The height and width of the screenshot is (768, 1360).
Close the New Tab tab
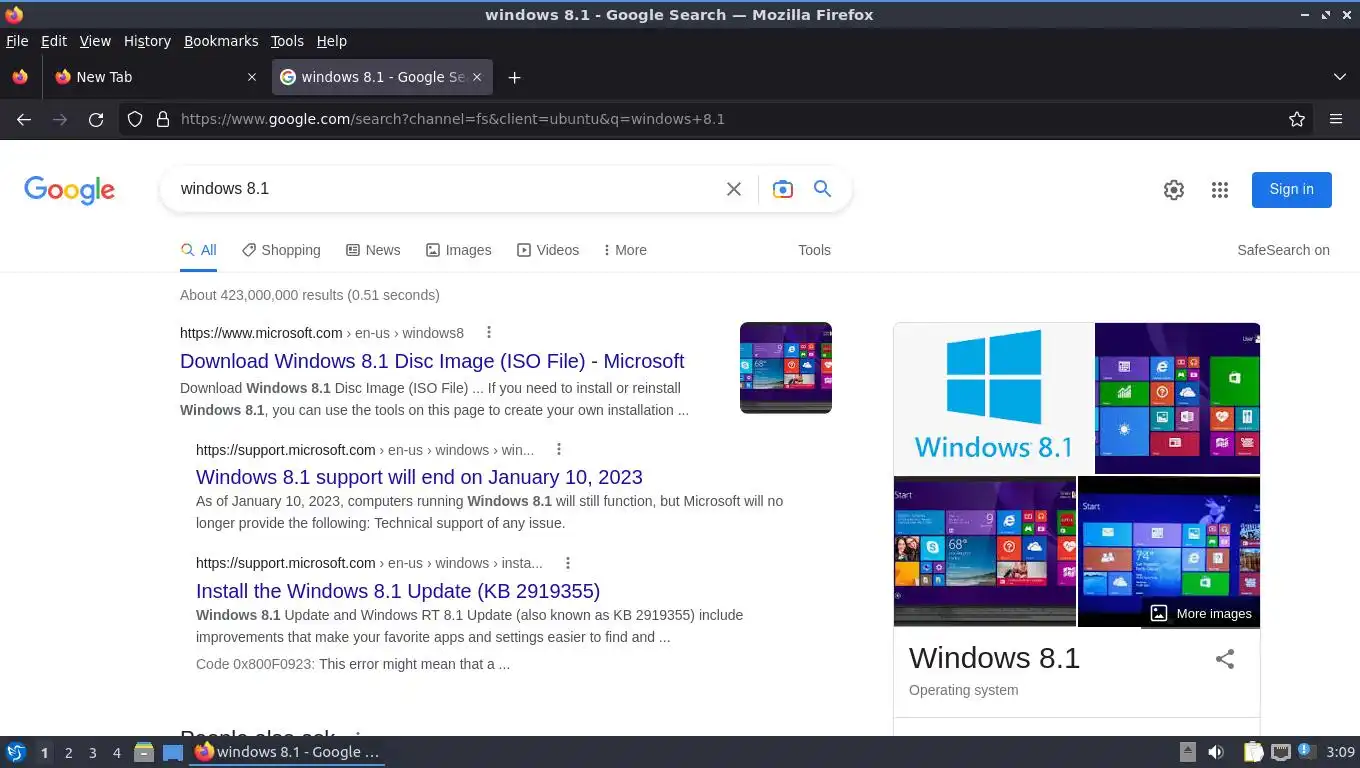click(x=252, y=77)
